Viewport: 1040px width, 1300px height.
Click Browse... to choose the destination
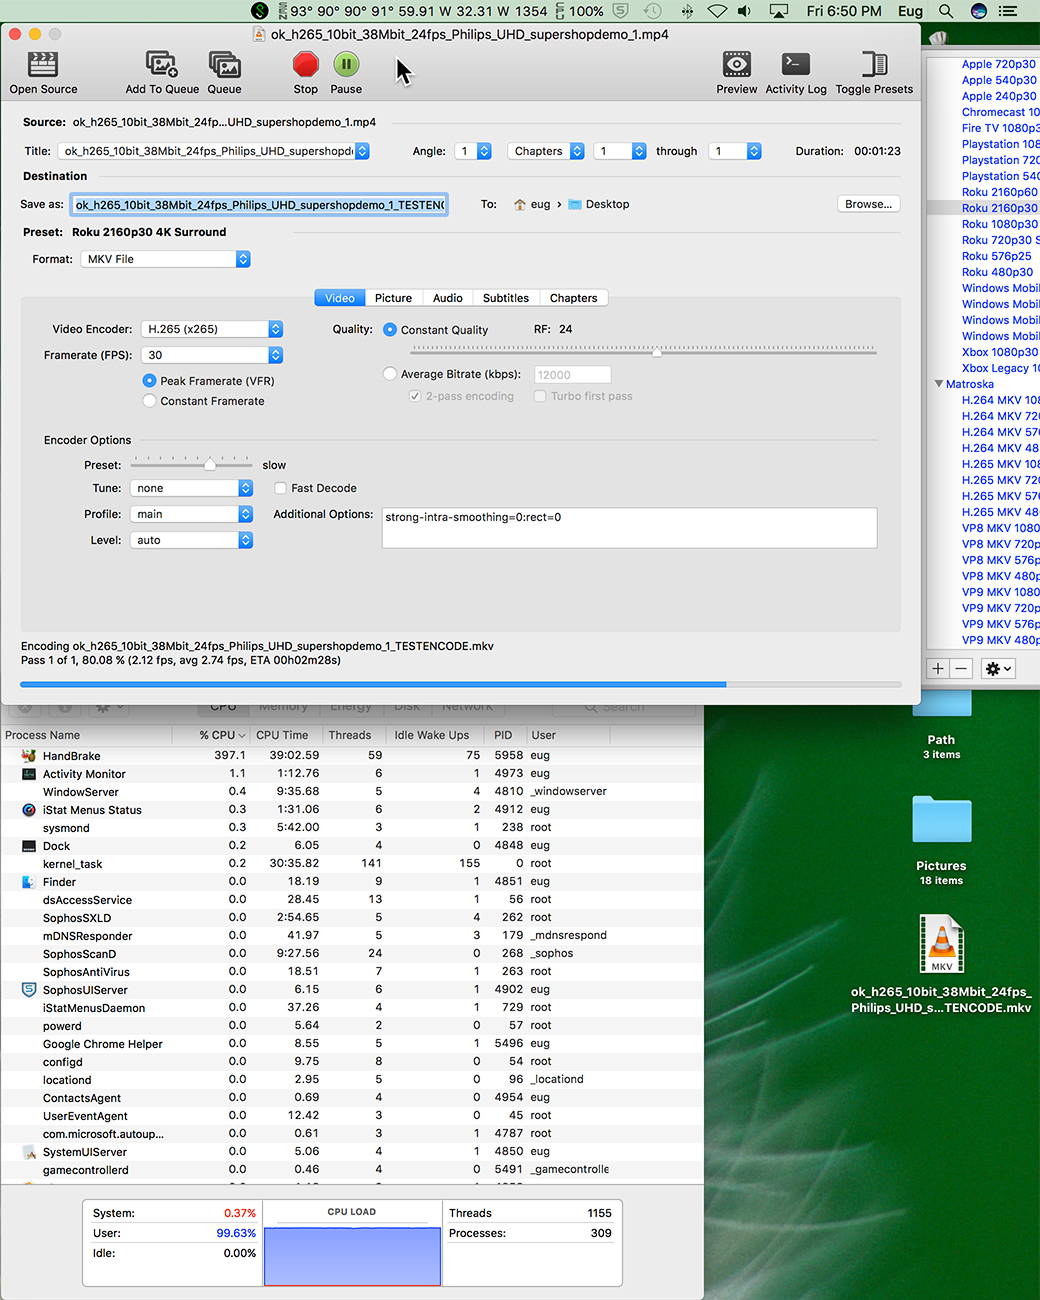point(868,204)
